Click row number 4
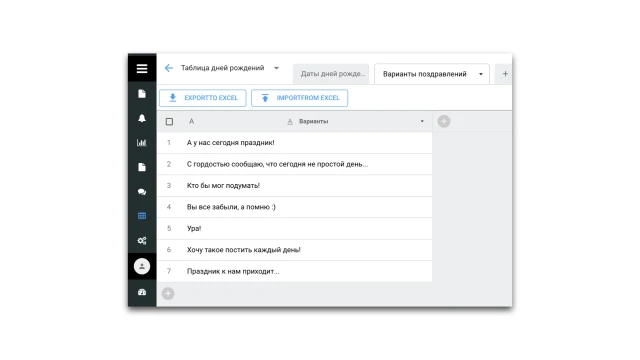This screenshot has height=360, width=640. pos(169,207)
